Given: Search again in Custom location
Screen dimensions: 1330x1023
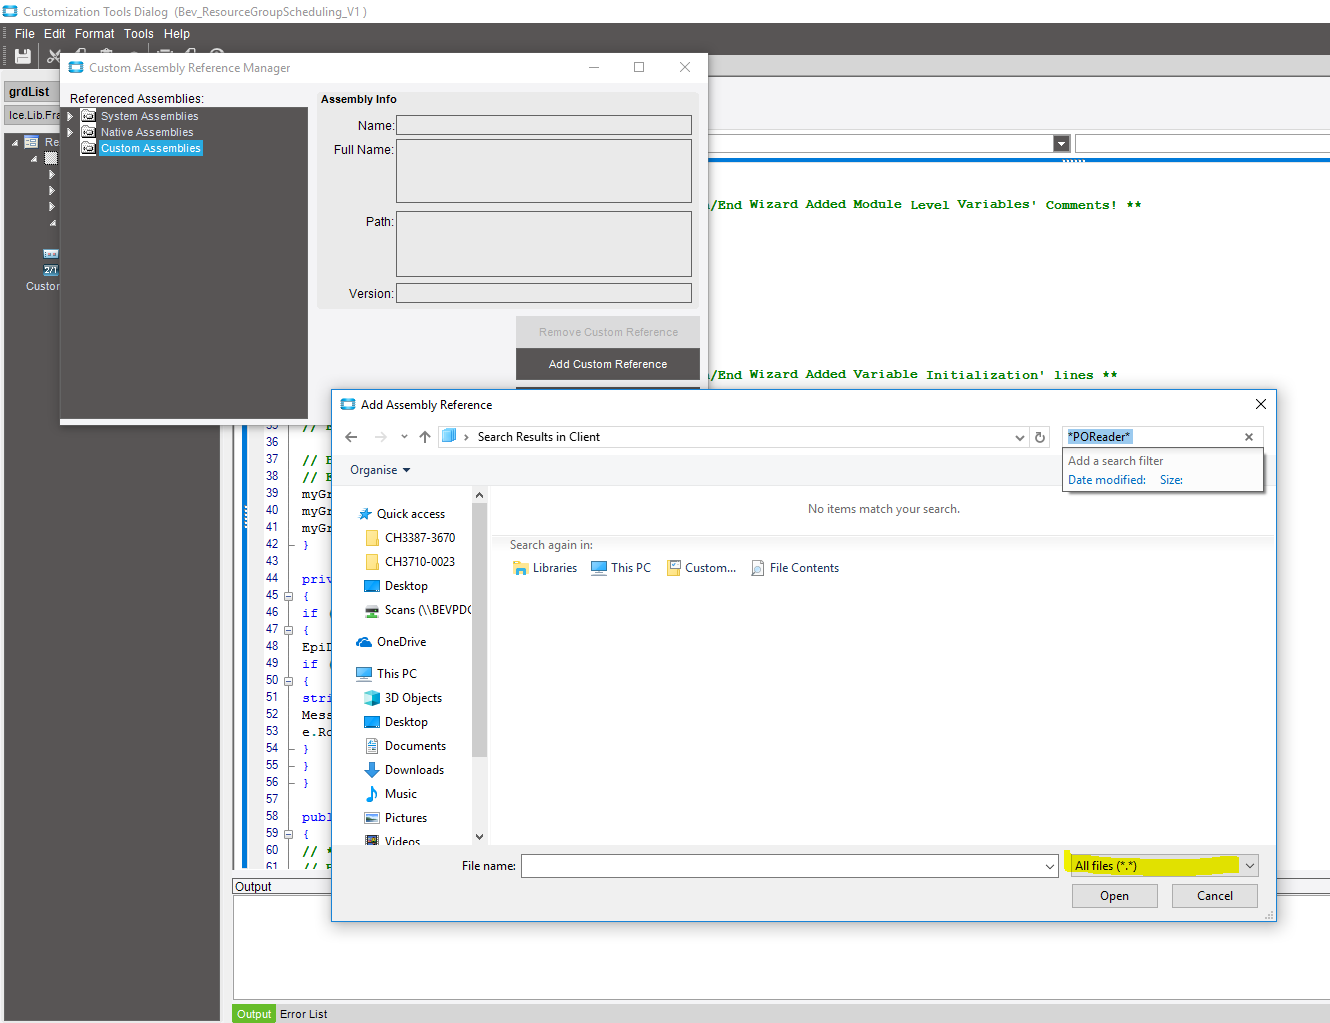Looking at the screenshot, I should (x=701, y=568).
